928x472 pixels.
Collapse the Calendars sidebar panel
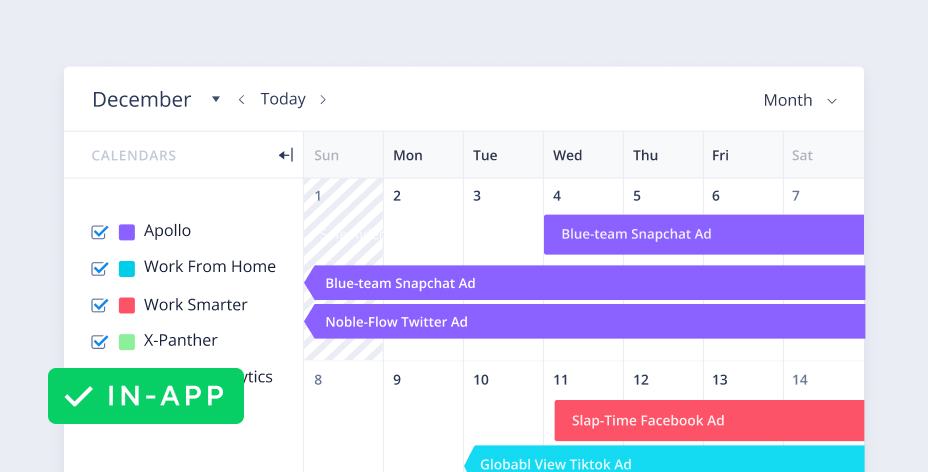tap(286, 155)
